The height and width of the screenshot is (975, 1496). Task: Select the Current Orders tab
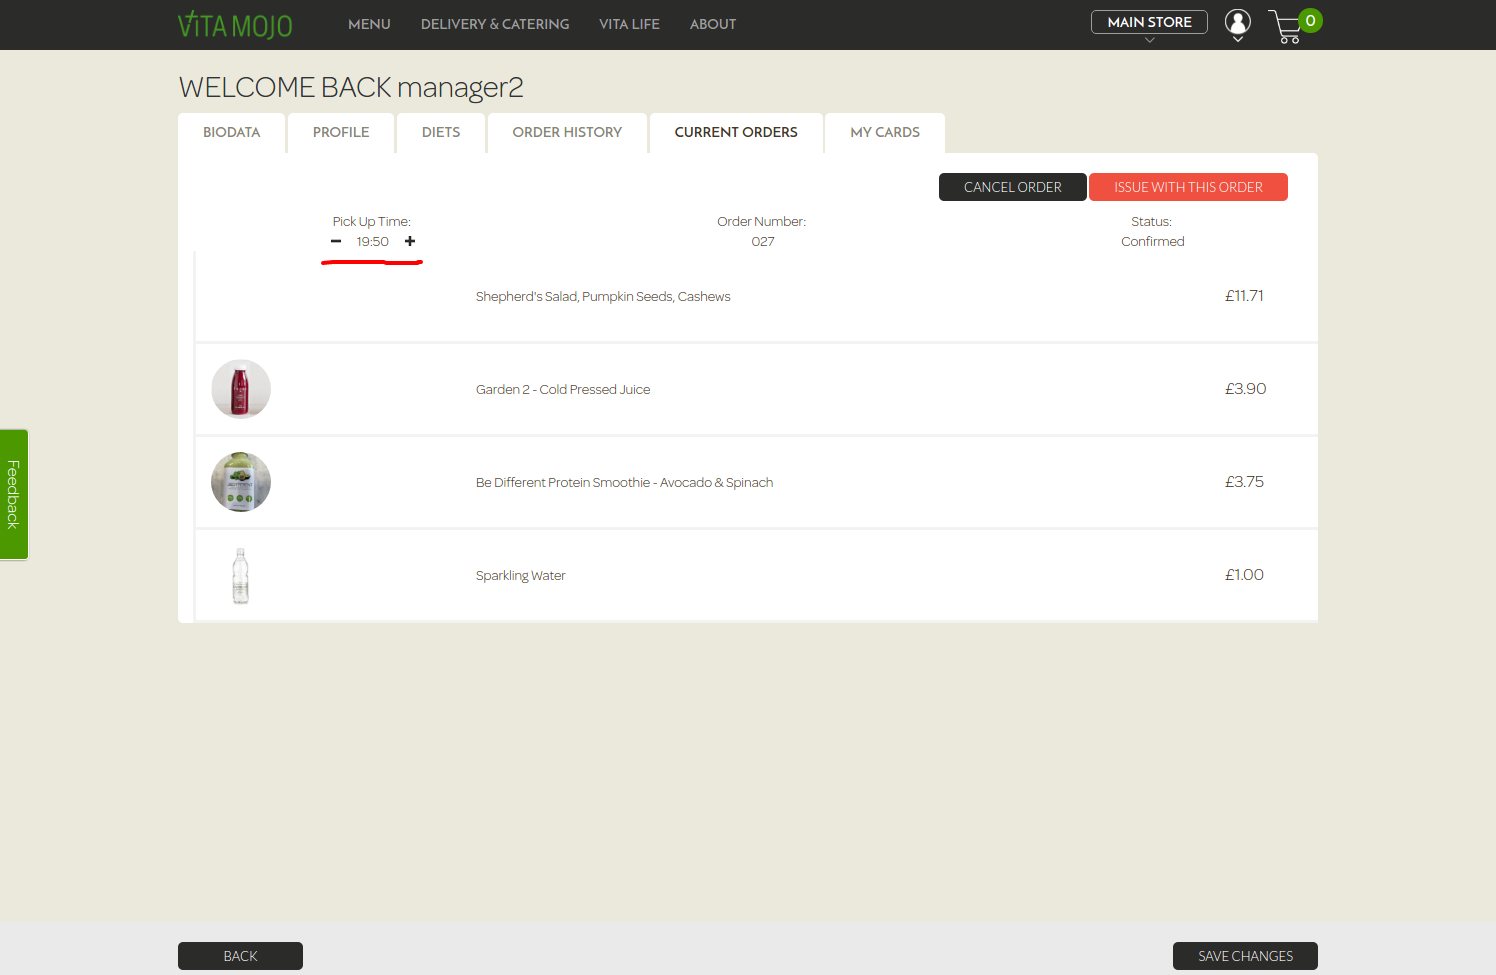[736, 133]
